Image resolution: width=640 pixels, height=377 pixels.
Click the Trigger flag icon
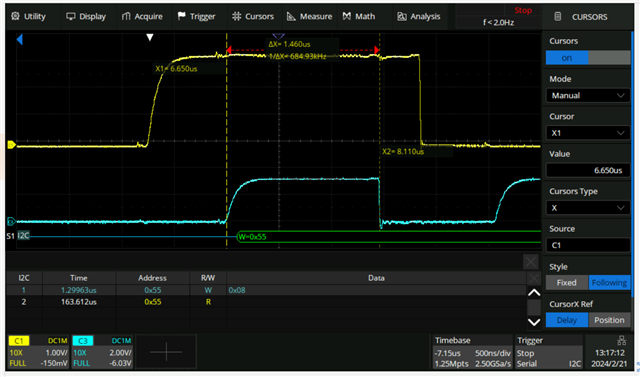coord(181,16)
